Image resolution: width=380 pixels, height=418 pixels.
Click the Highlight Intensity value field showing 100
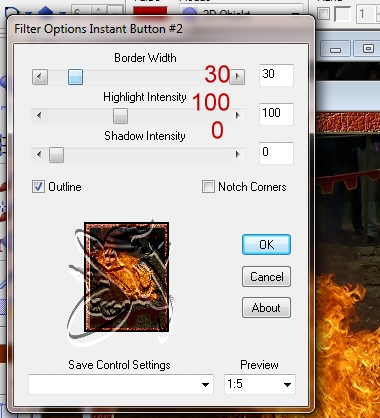pyautogui.click(x=276, y=114)
